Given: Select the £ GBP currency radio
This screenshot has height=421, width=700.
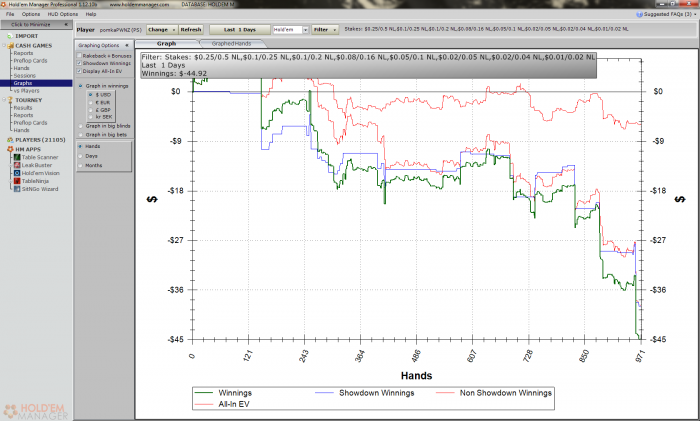Looking at the screenshot, I should pos(91,109).
